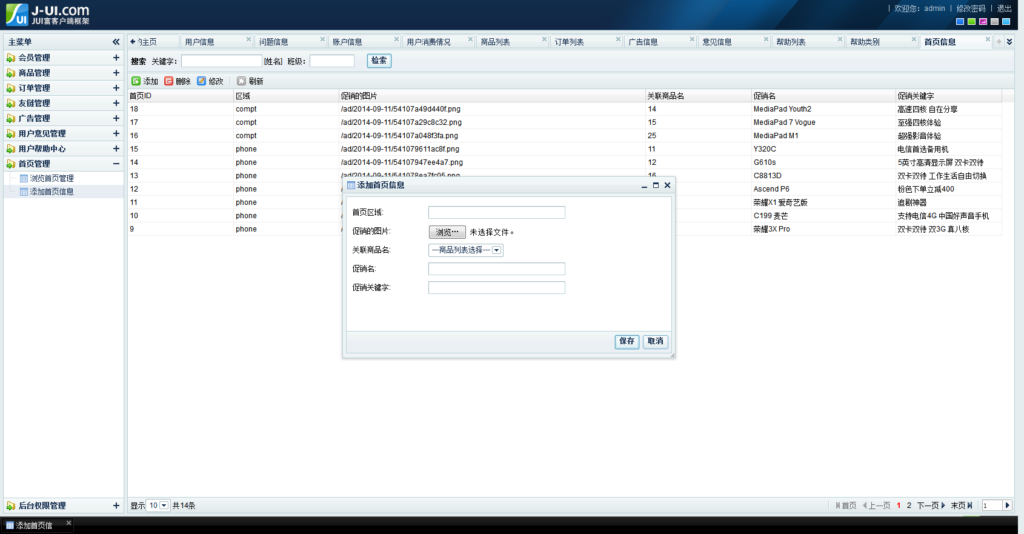Expand the 用户意见管理 menu section

[x=116, y=133]
